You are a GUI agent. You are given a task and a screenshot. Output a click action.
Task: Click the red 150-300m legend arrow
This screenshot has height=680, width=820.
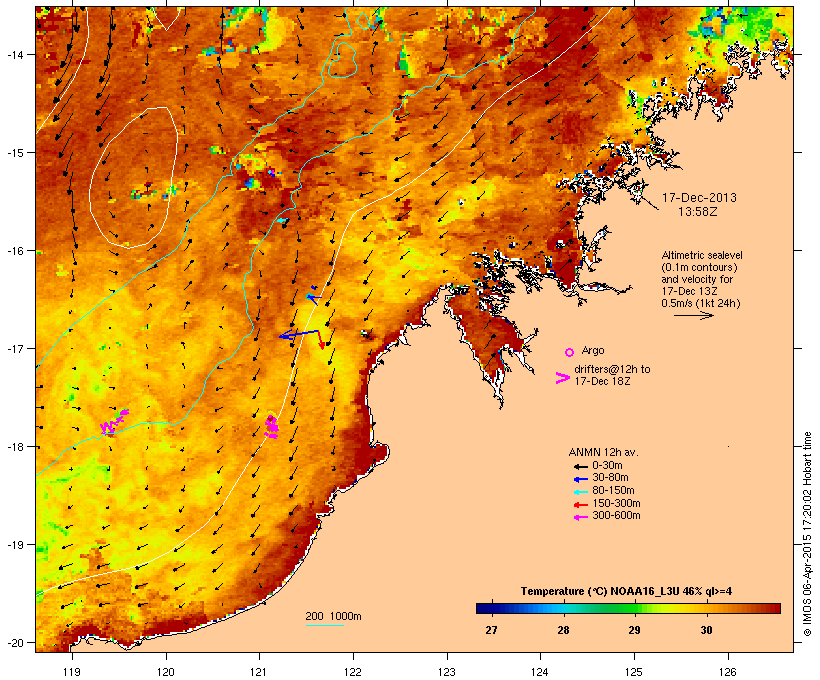(580, 504)
